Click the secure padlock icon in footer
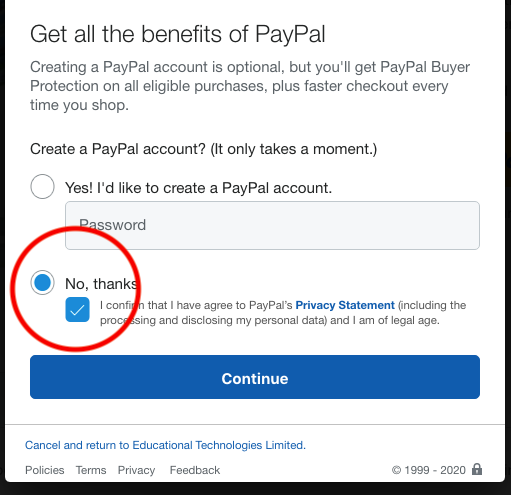Viewport: 511px width, 495px height. [x=477, y=469]
